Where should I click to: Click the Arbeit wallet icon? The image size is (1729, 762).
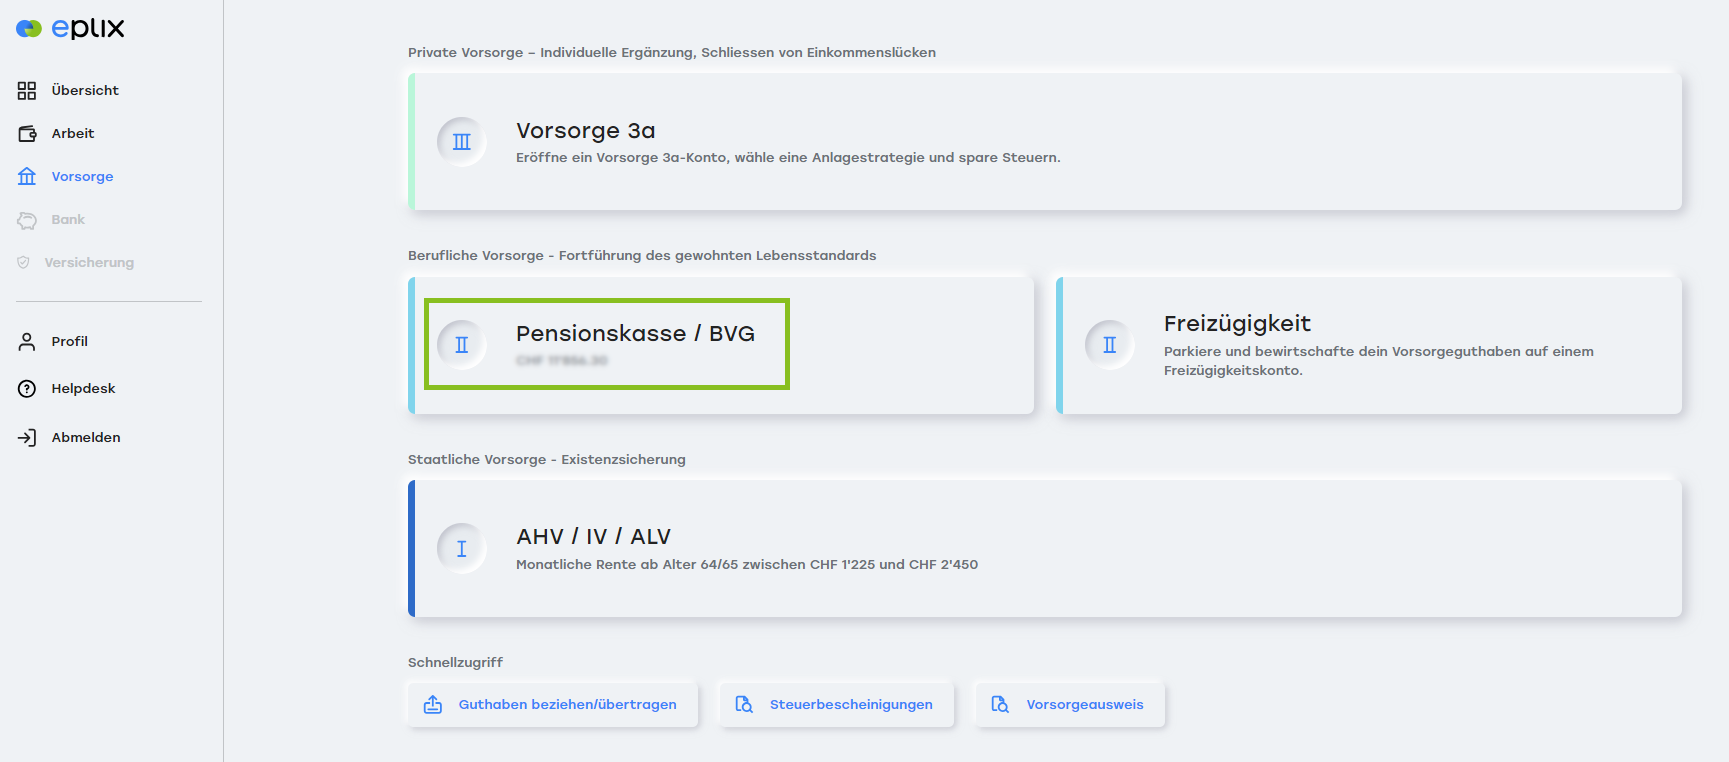point(27,134)
